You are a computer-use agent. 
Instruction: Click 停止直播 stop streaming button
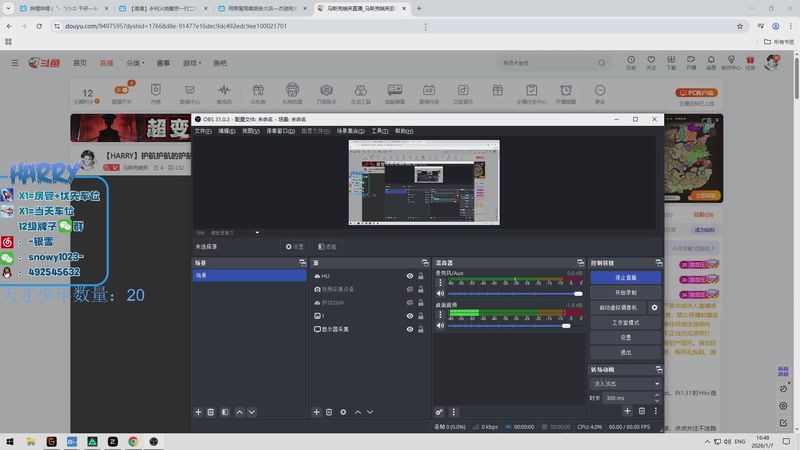coord(626,278)
